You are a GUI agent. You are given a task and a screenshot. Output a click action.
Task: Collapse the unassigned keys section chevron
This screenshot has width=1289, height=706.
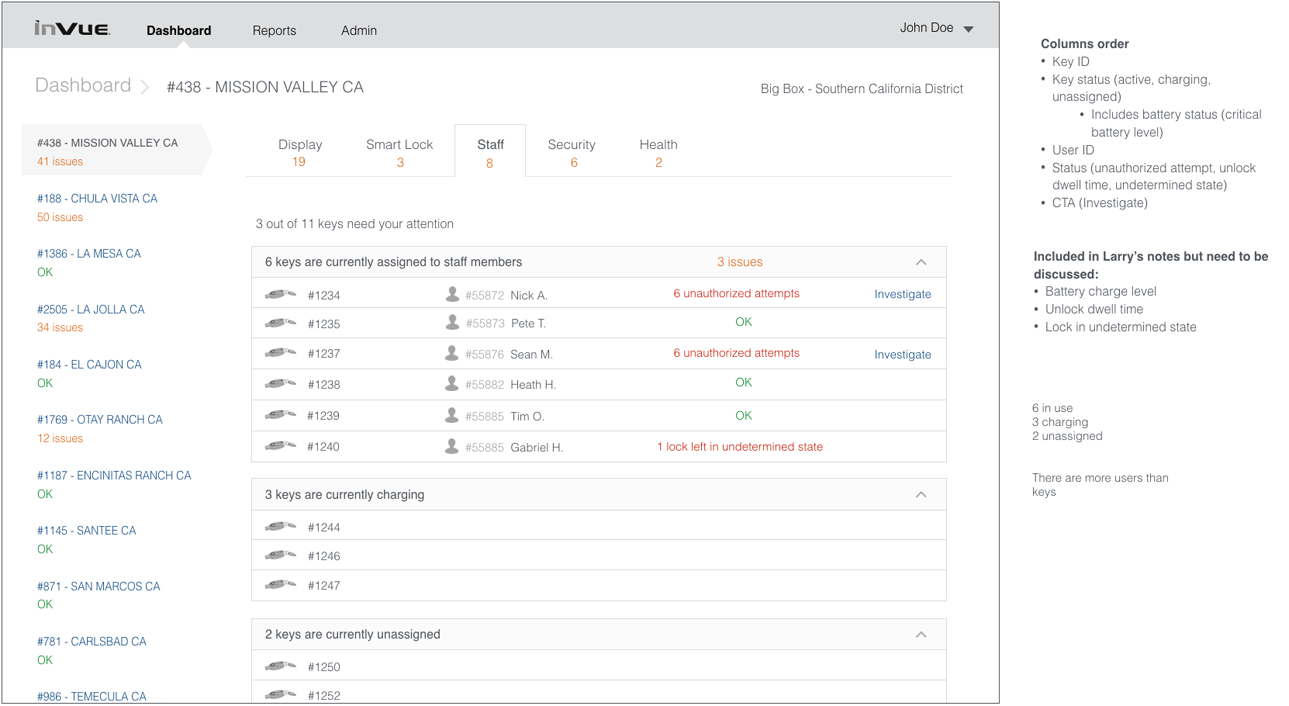coord(921,635)
